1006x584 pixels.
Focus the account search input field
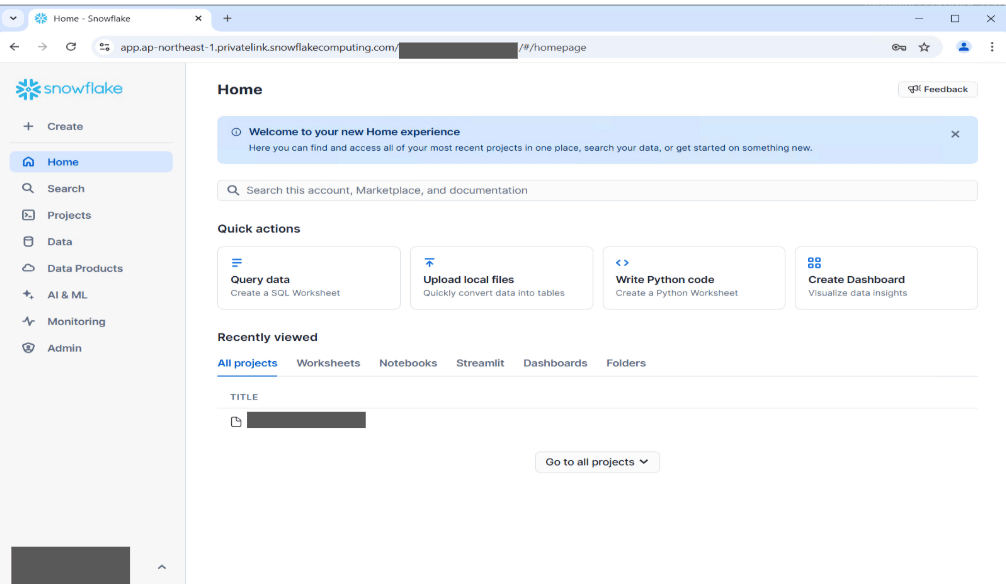(x=597, y=190)
